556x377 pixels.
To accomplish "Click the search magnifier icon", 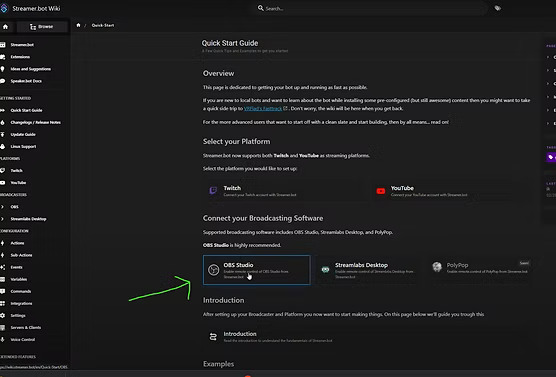I will (x=261, y=8).
